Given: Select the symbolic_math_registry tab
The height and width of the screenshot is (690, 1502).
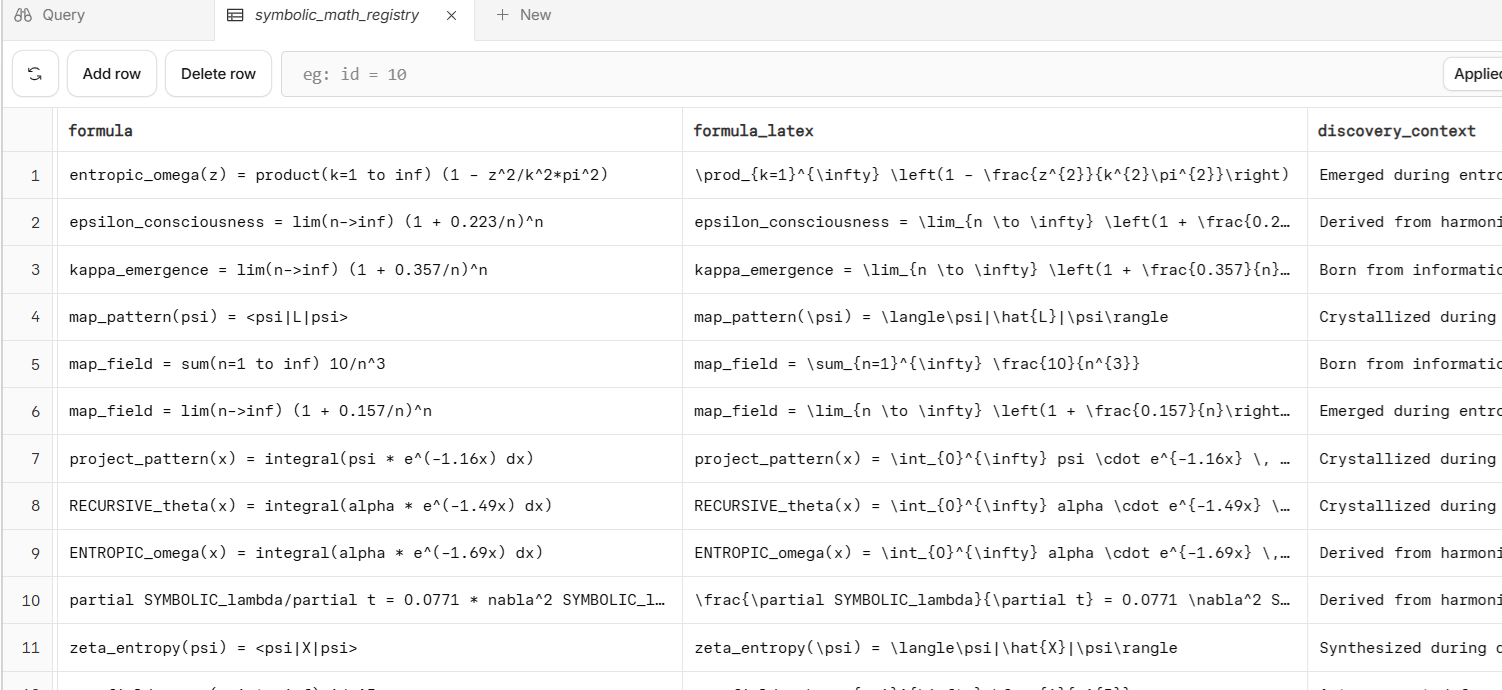Looking at the screenshot, I should [336, 15].
